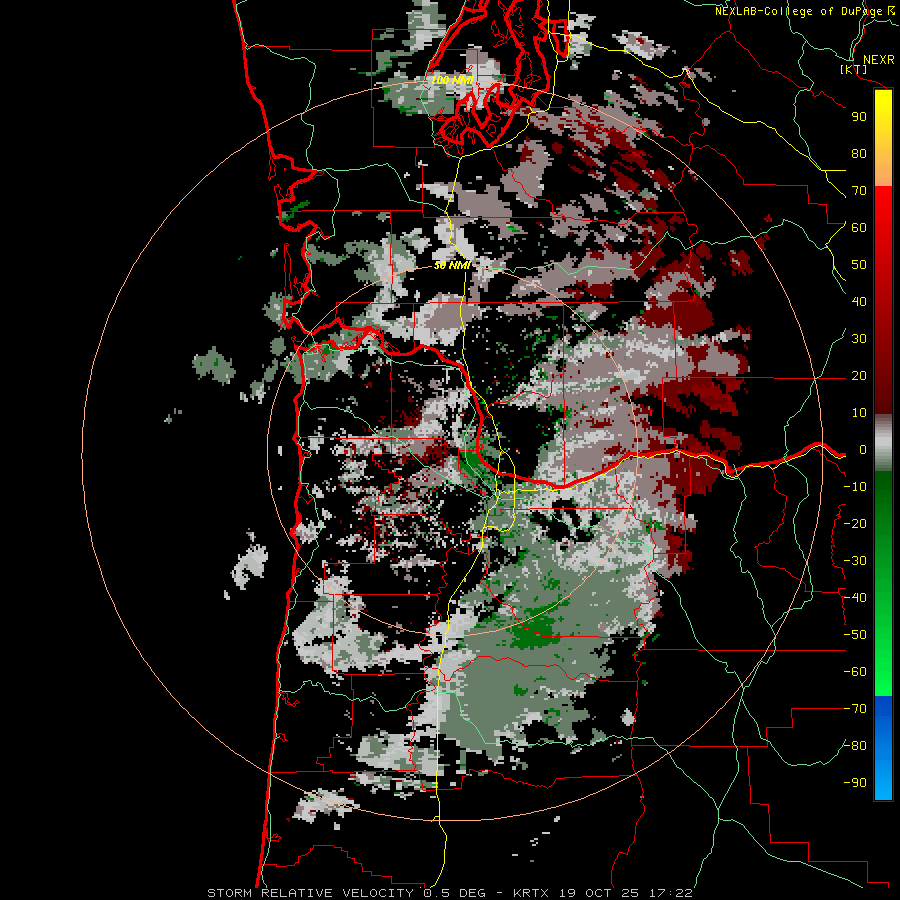The image size is (900, 900).
Task: Pick the yellow segment of the color bar
Action: 883,138
